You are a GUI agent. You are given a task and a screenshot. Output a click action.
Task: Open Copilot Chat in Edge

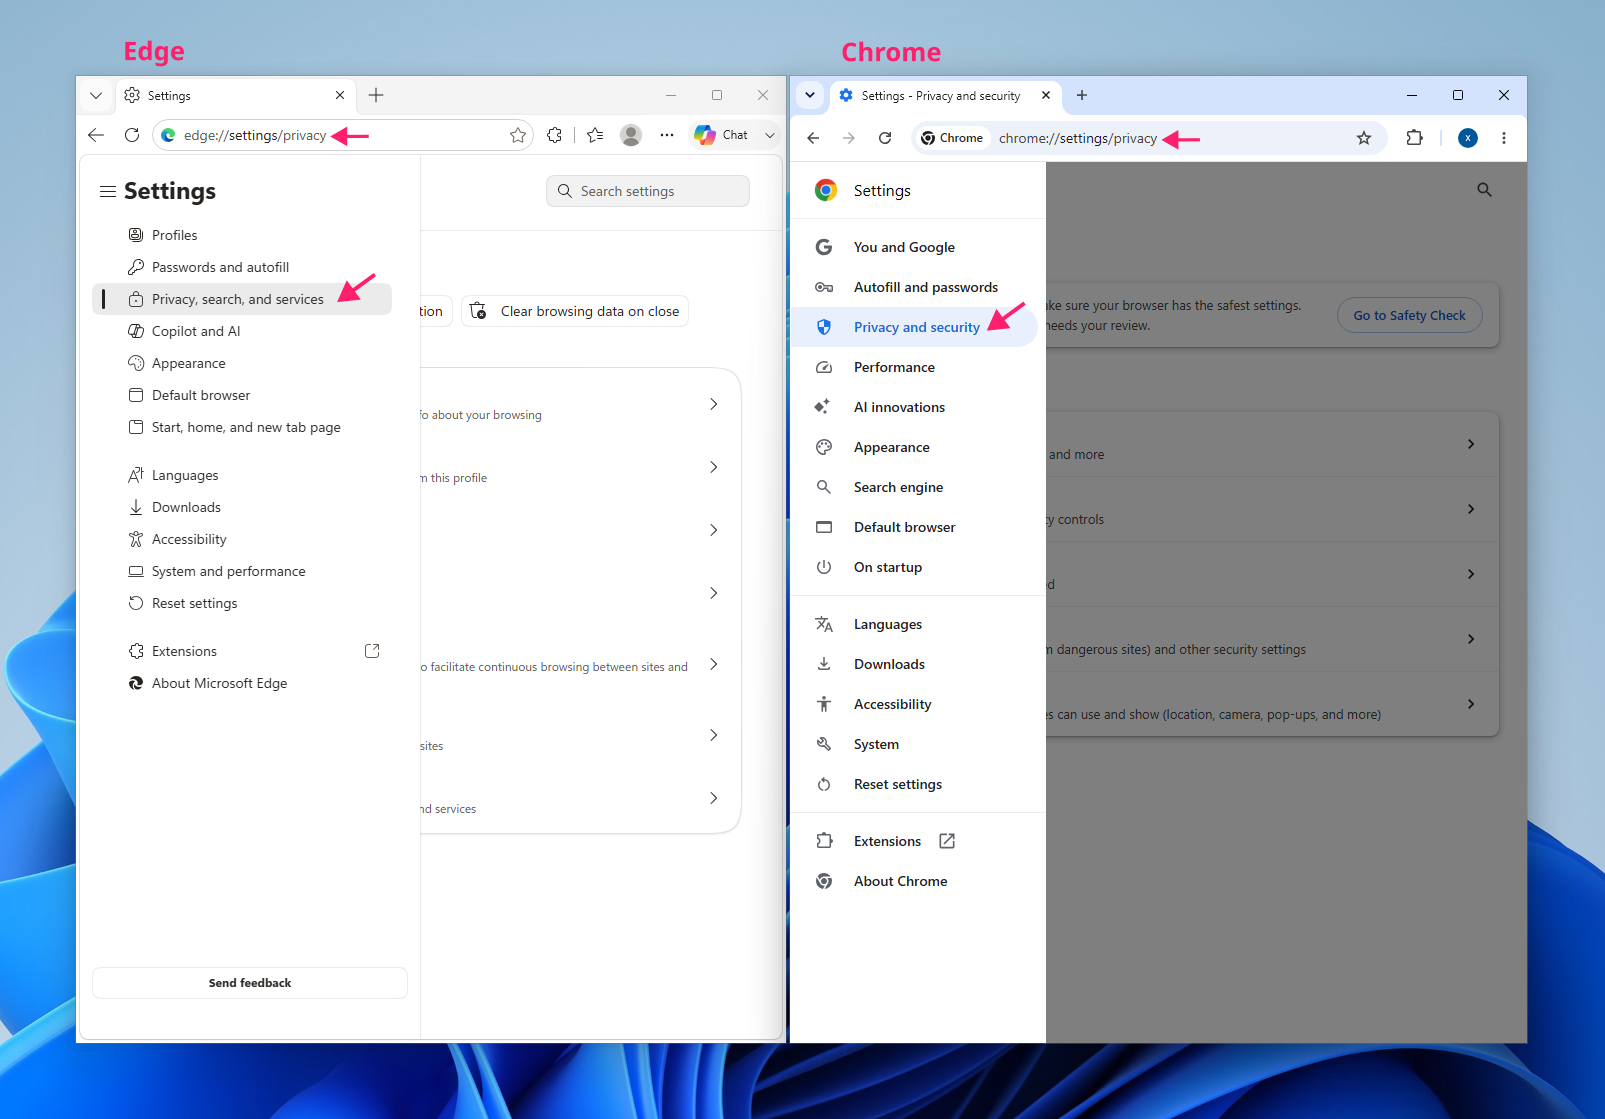(x=722, y=135)
